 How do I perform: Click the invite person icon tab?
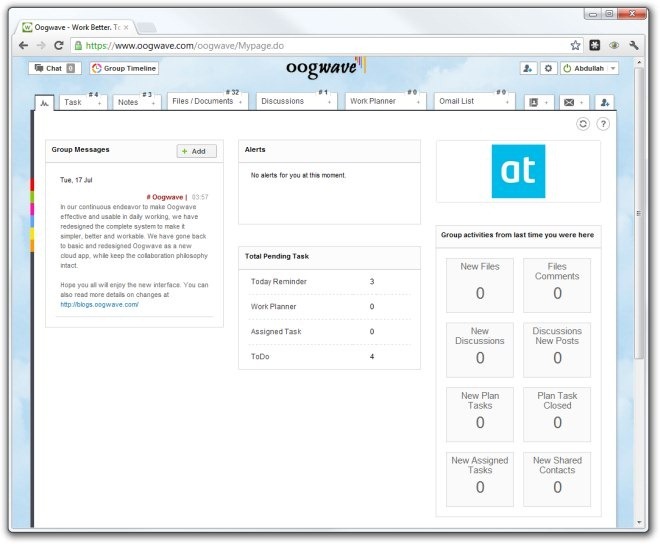[x=605, y=102]
